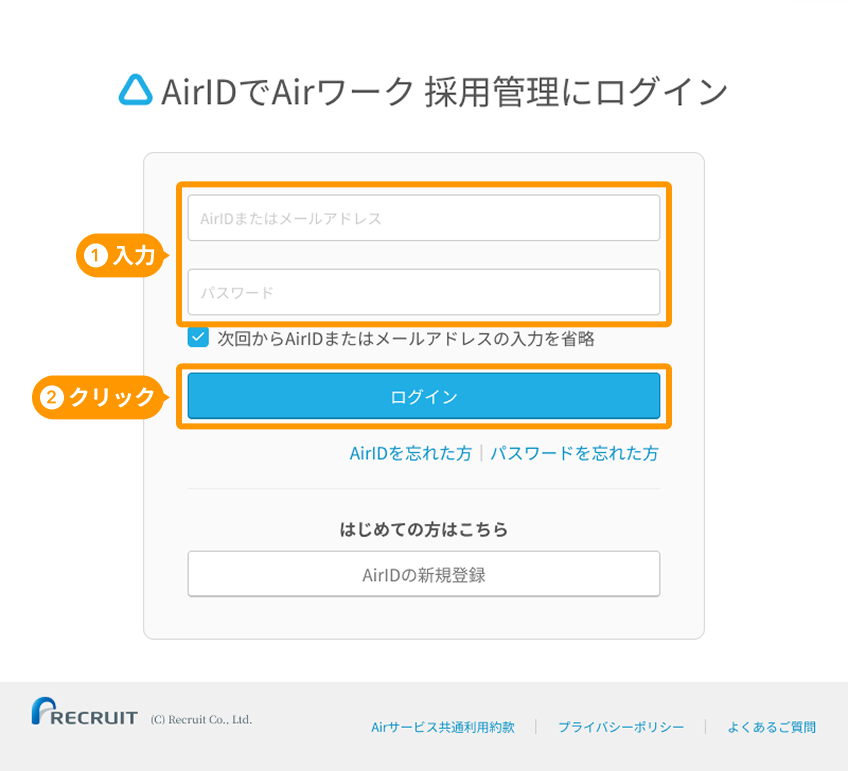Click the RECRUIT wordmark in footer
Image resolution: width=848 pixels, height=771 pixels.
[x=94, y=718]
